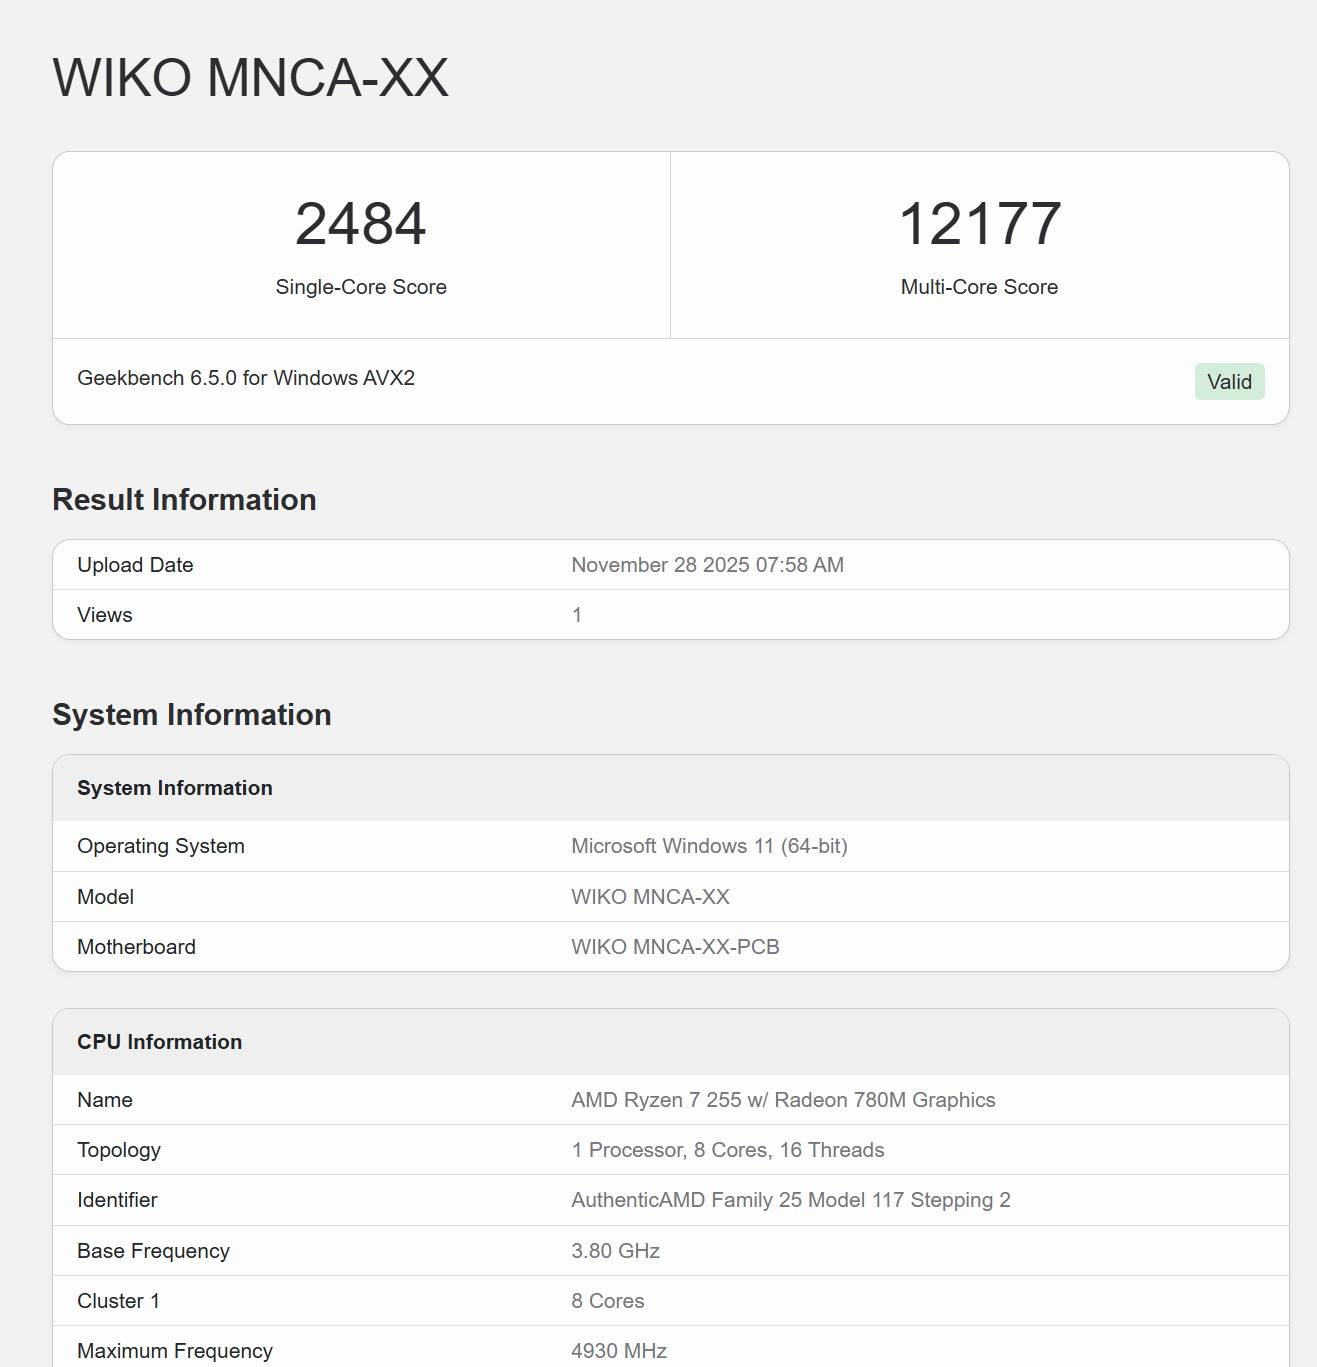
Task: Click the Microsoft Windows 11 (64-bit) value
Action: tap(709, 846)
